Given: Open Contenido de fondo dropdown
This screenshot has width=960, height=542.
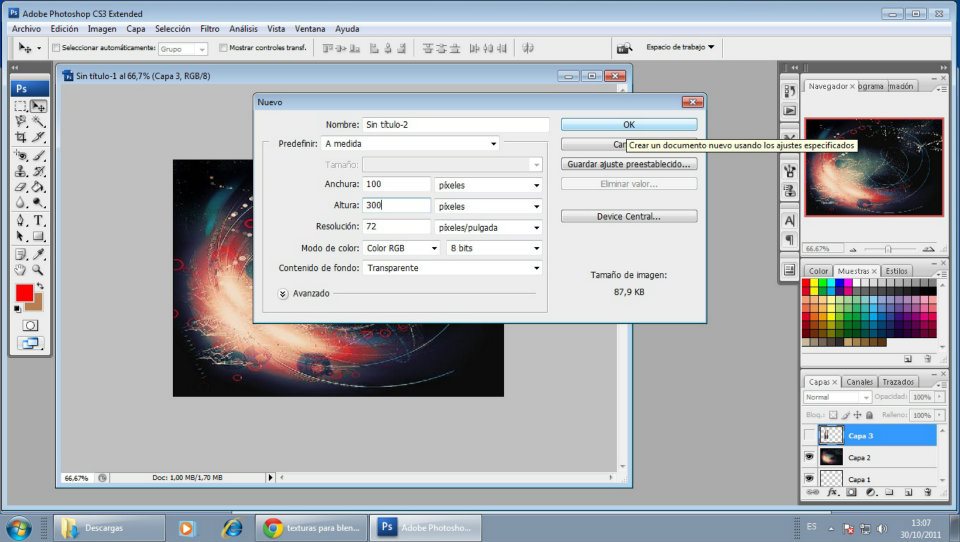Looking at the screenshot, I should coord(452,268).
